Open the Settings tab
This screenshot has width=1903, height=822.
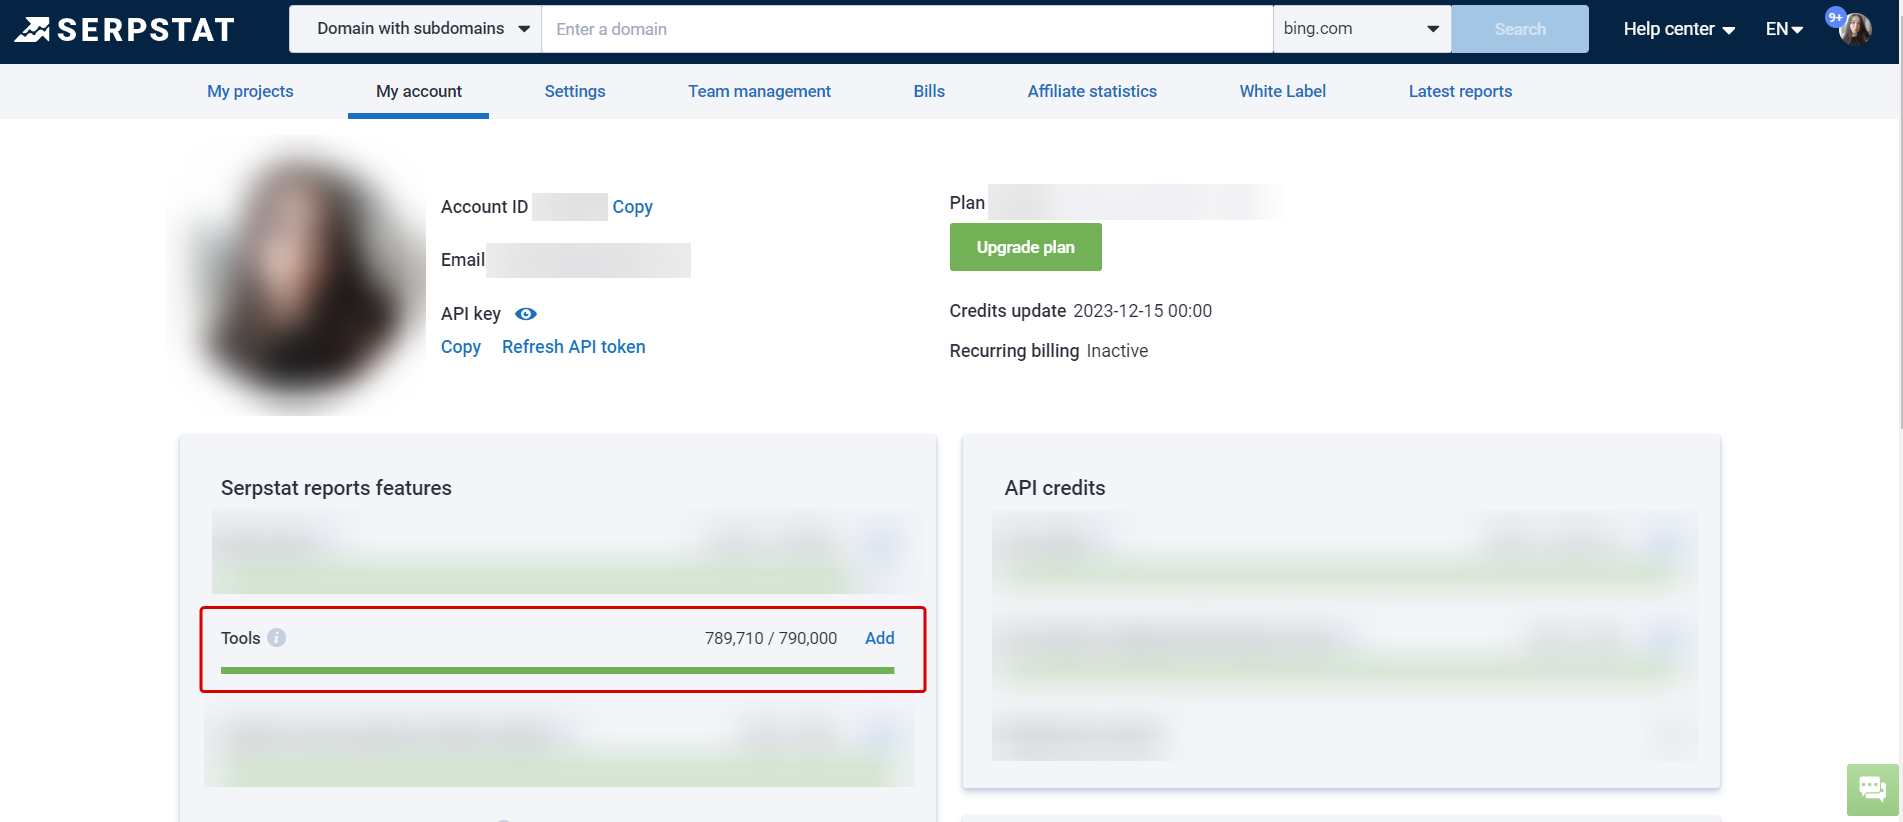click(575, 91)
